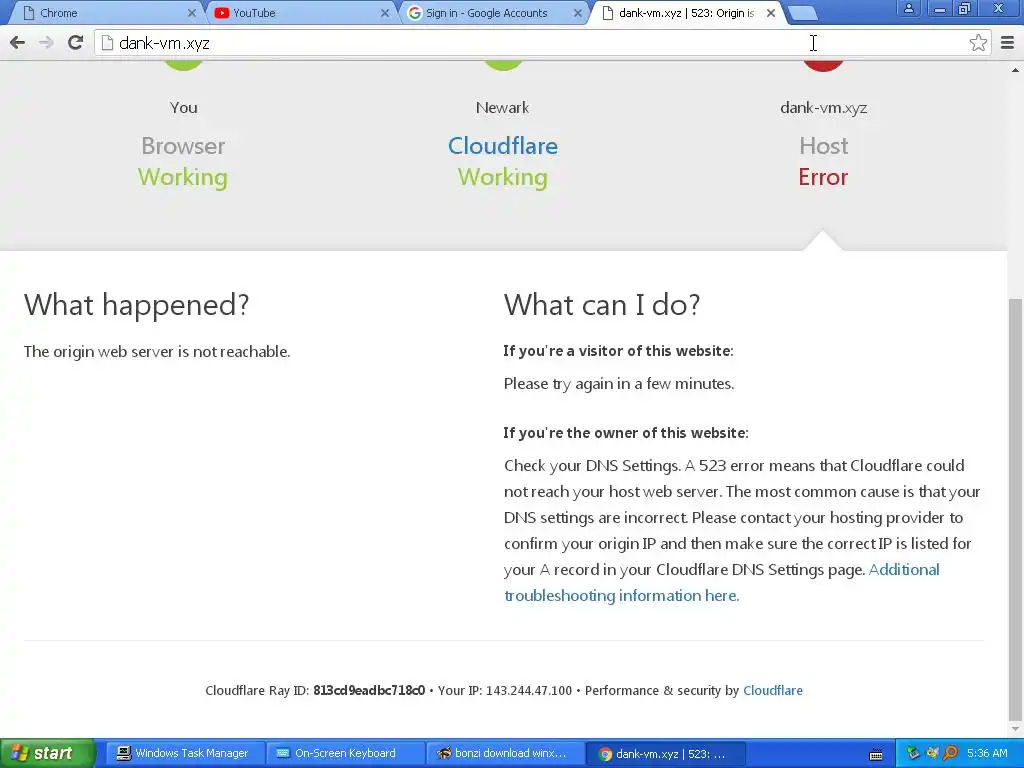This screenshot has height=768, width=1024.
Task: Select the dank-vm.xyz Chrome taskbar button
Action: tap(665, 753)
